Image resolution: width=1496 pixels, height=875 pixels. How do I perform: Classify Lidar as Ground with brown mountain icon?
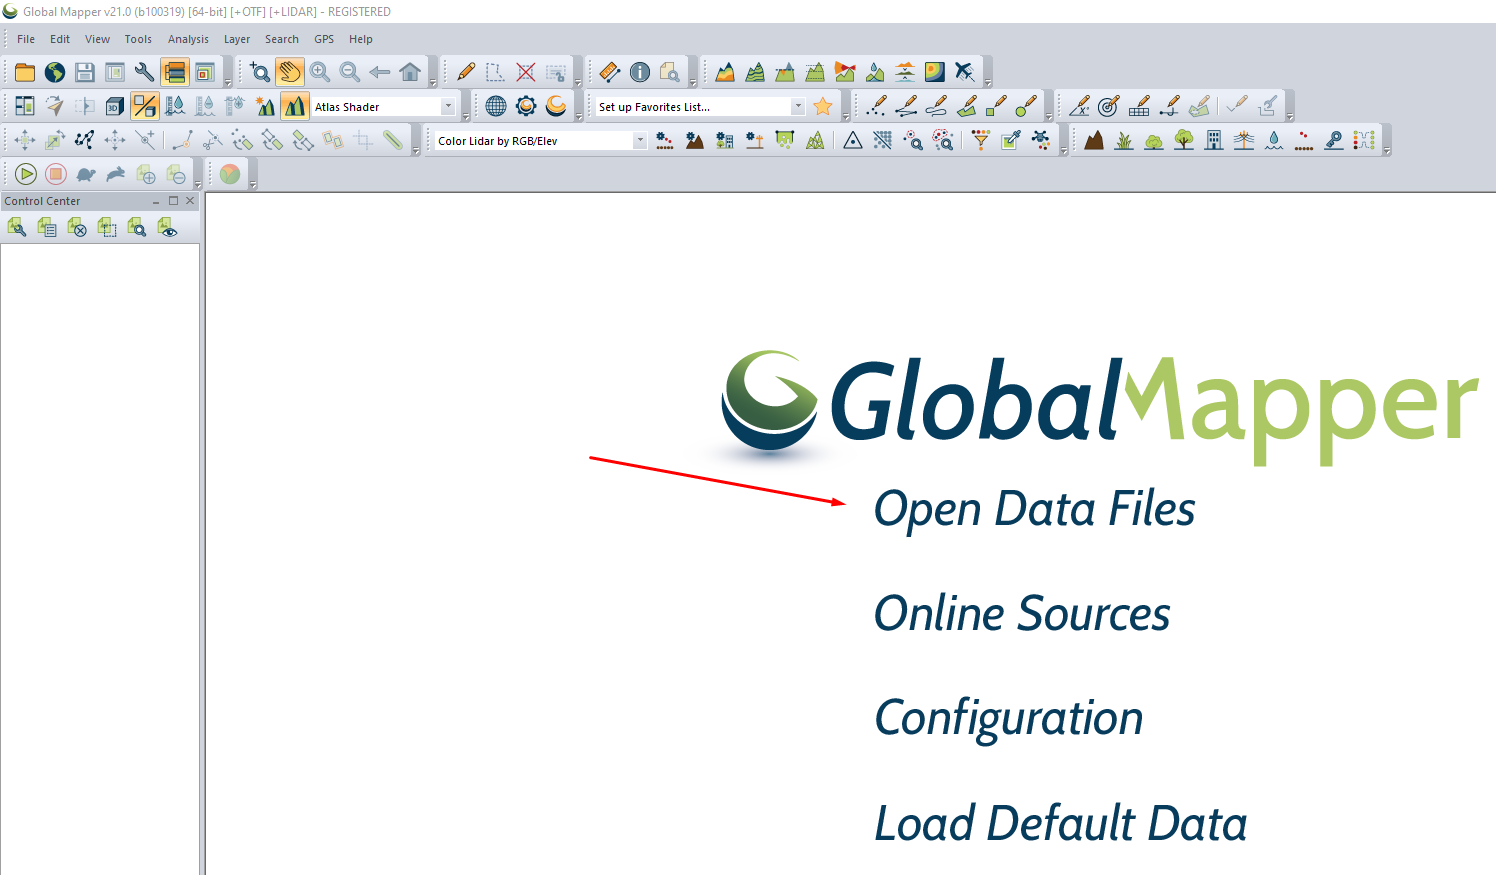tap(1094, 140)
